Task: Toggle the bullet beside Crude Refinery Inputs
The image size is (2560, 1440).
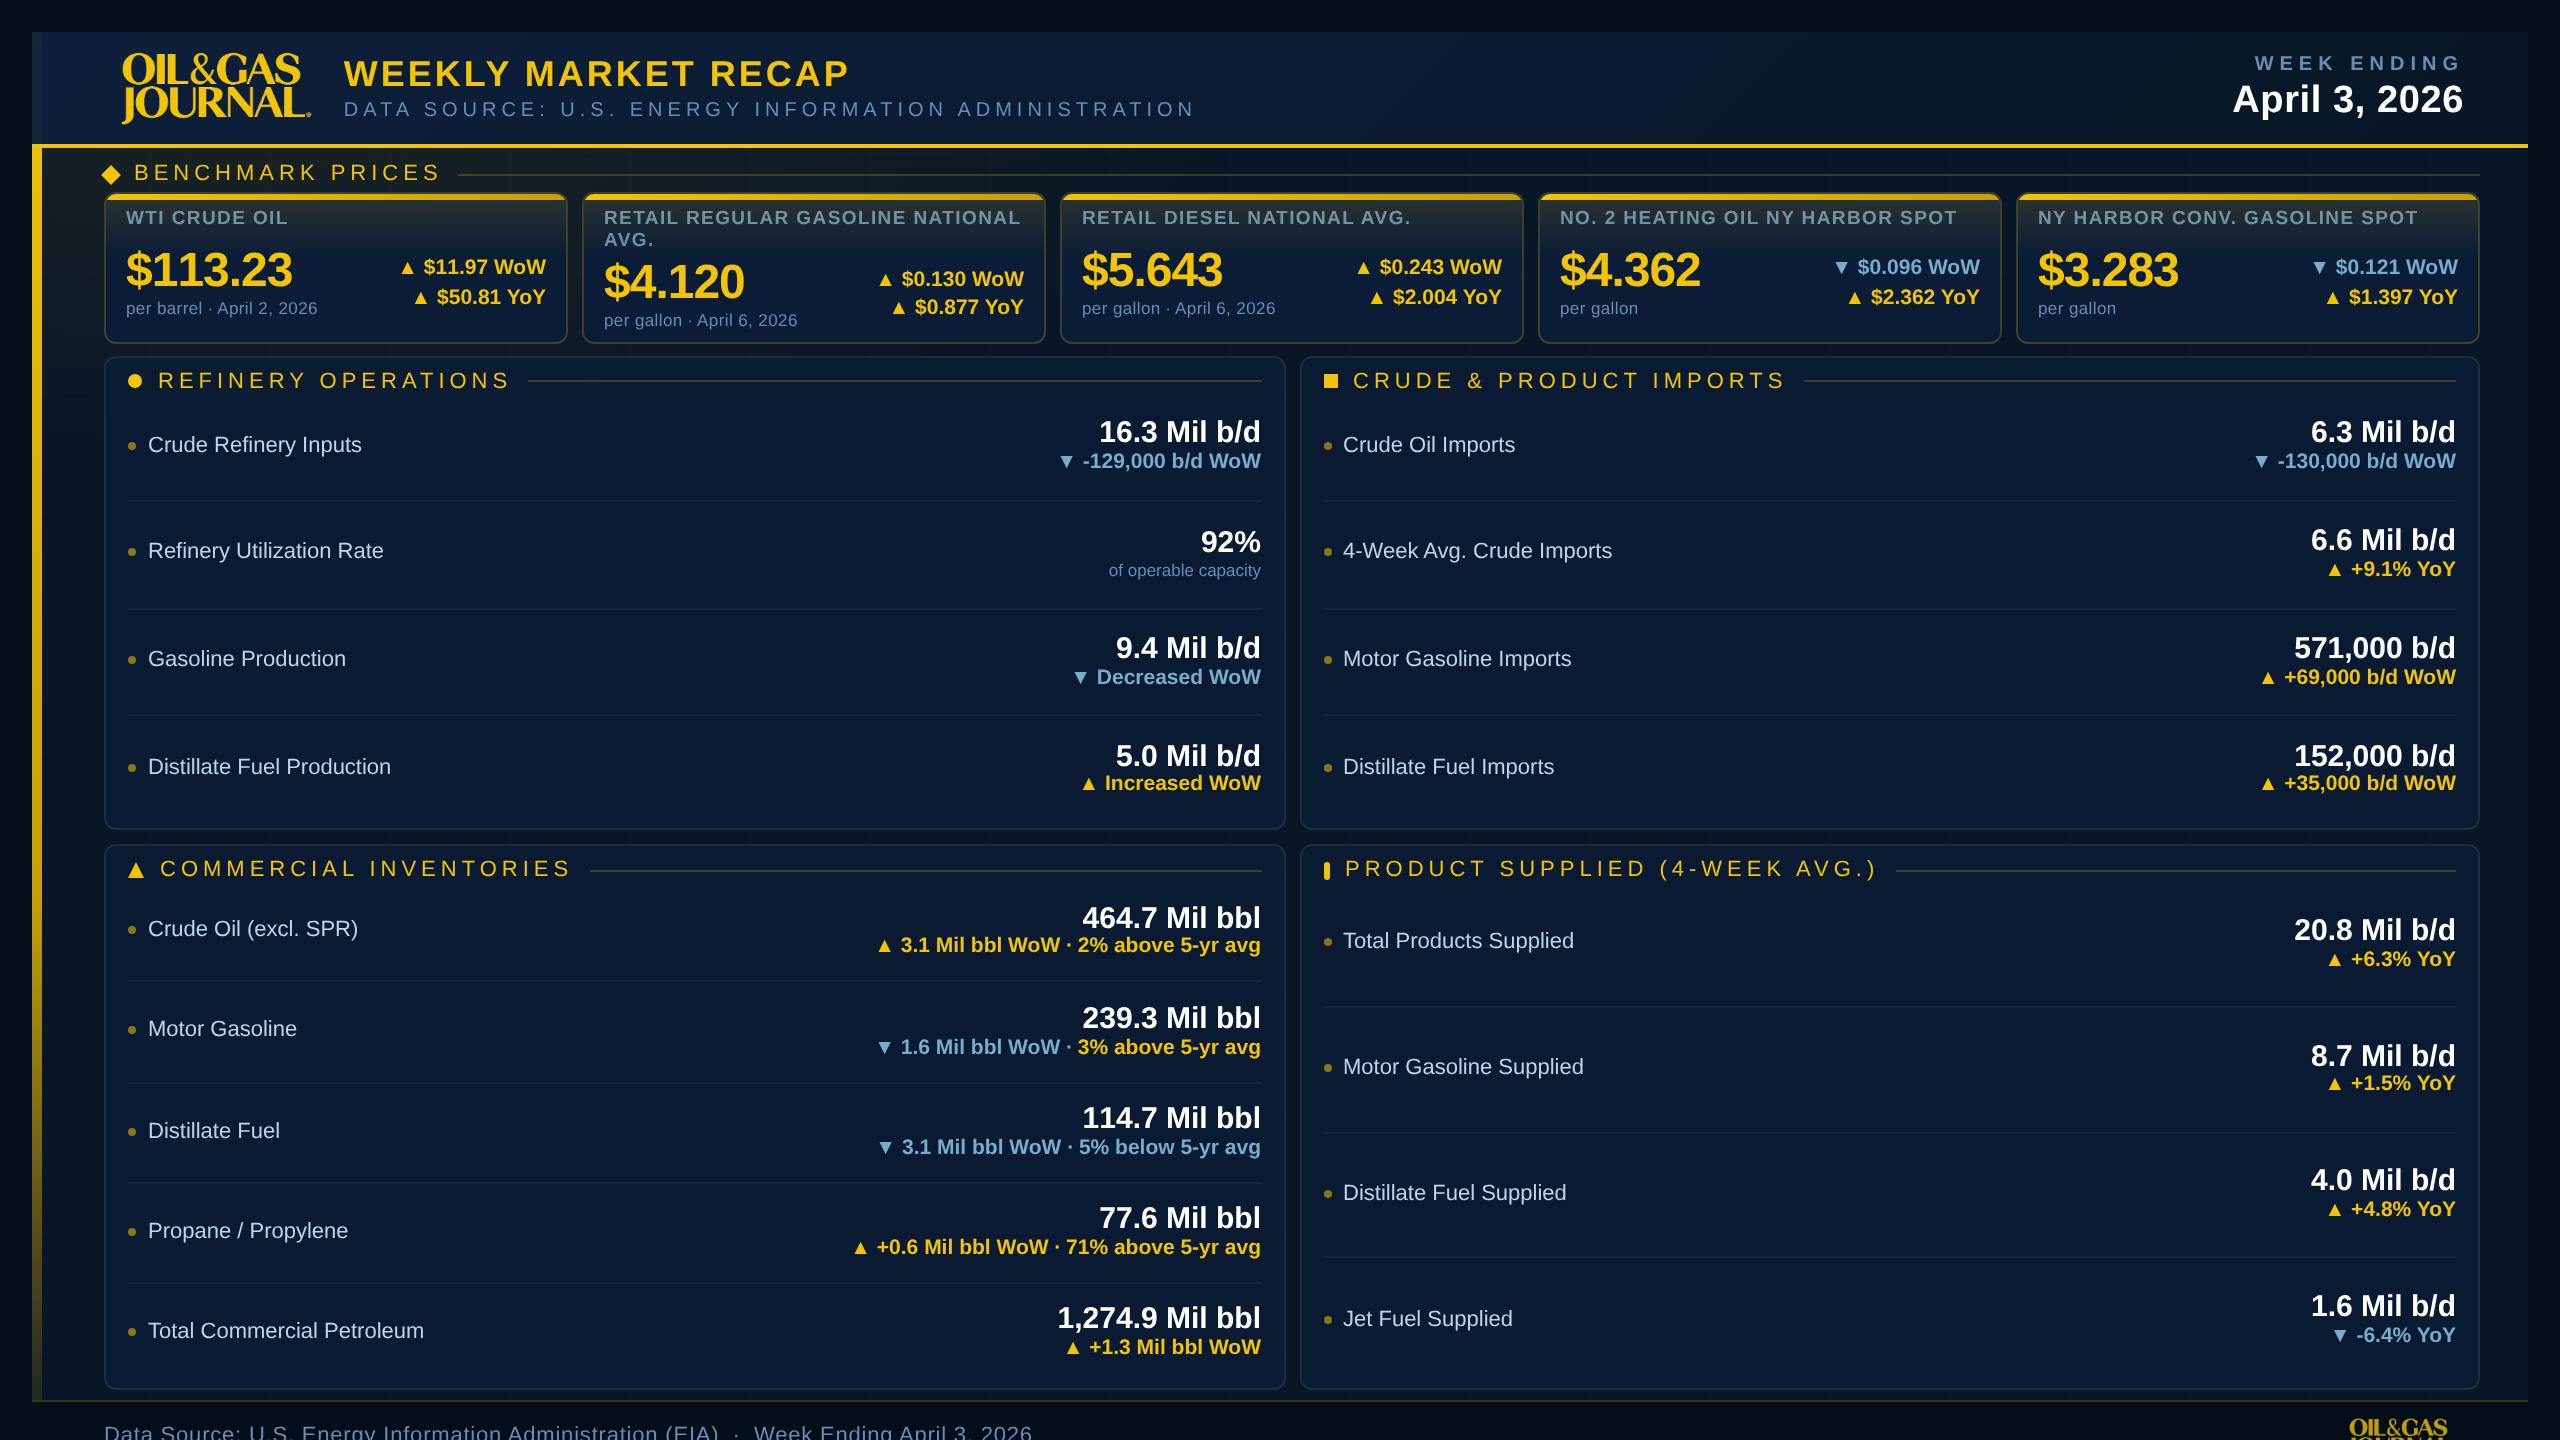Action: tap(131, 446)
